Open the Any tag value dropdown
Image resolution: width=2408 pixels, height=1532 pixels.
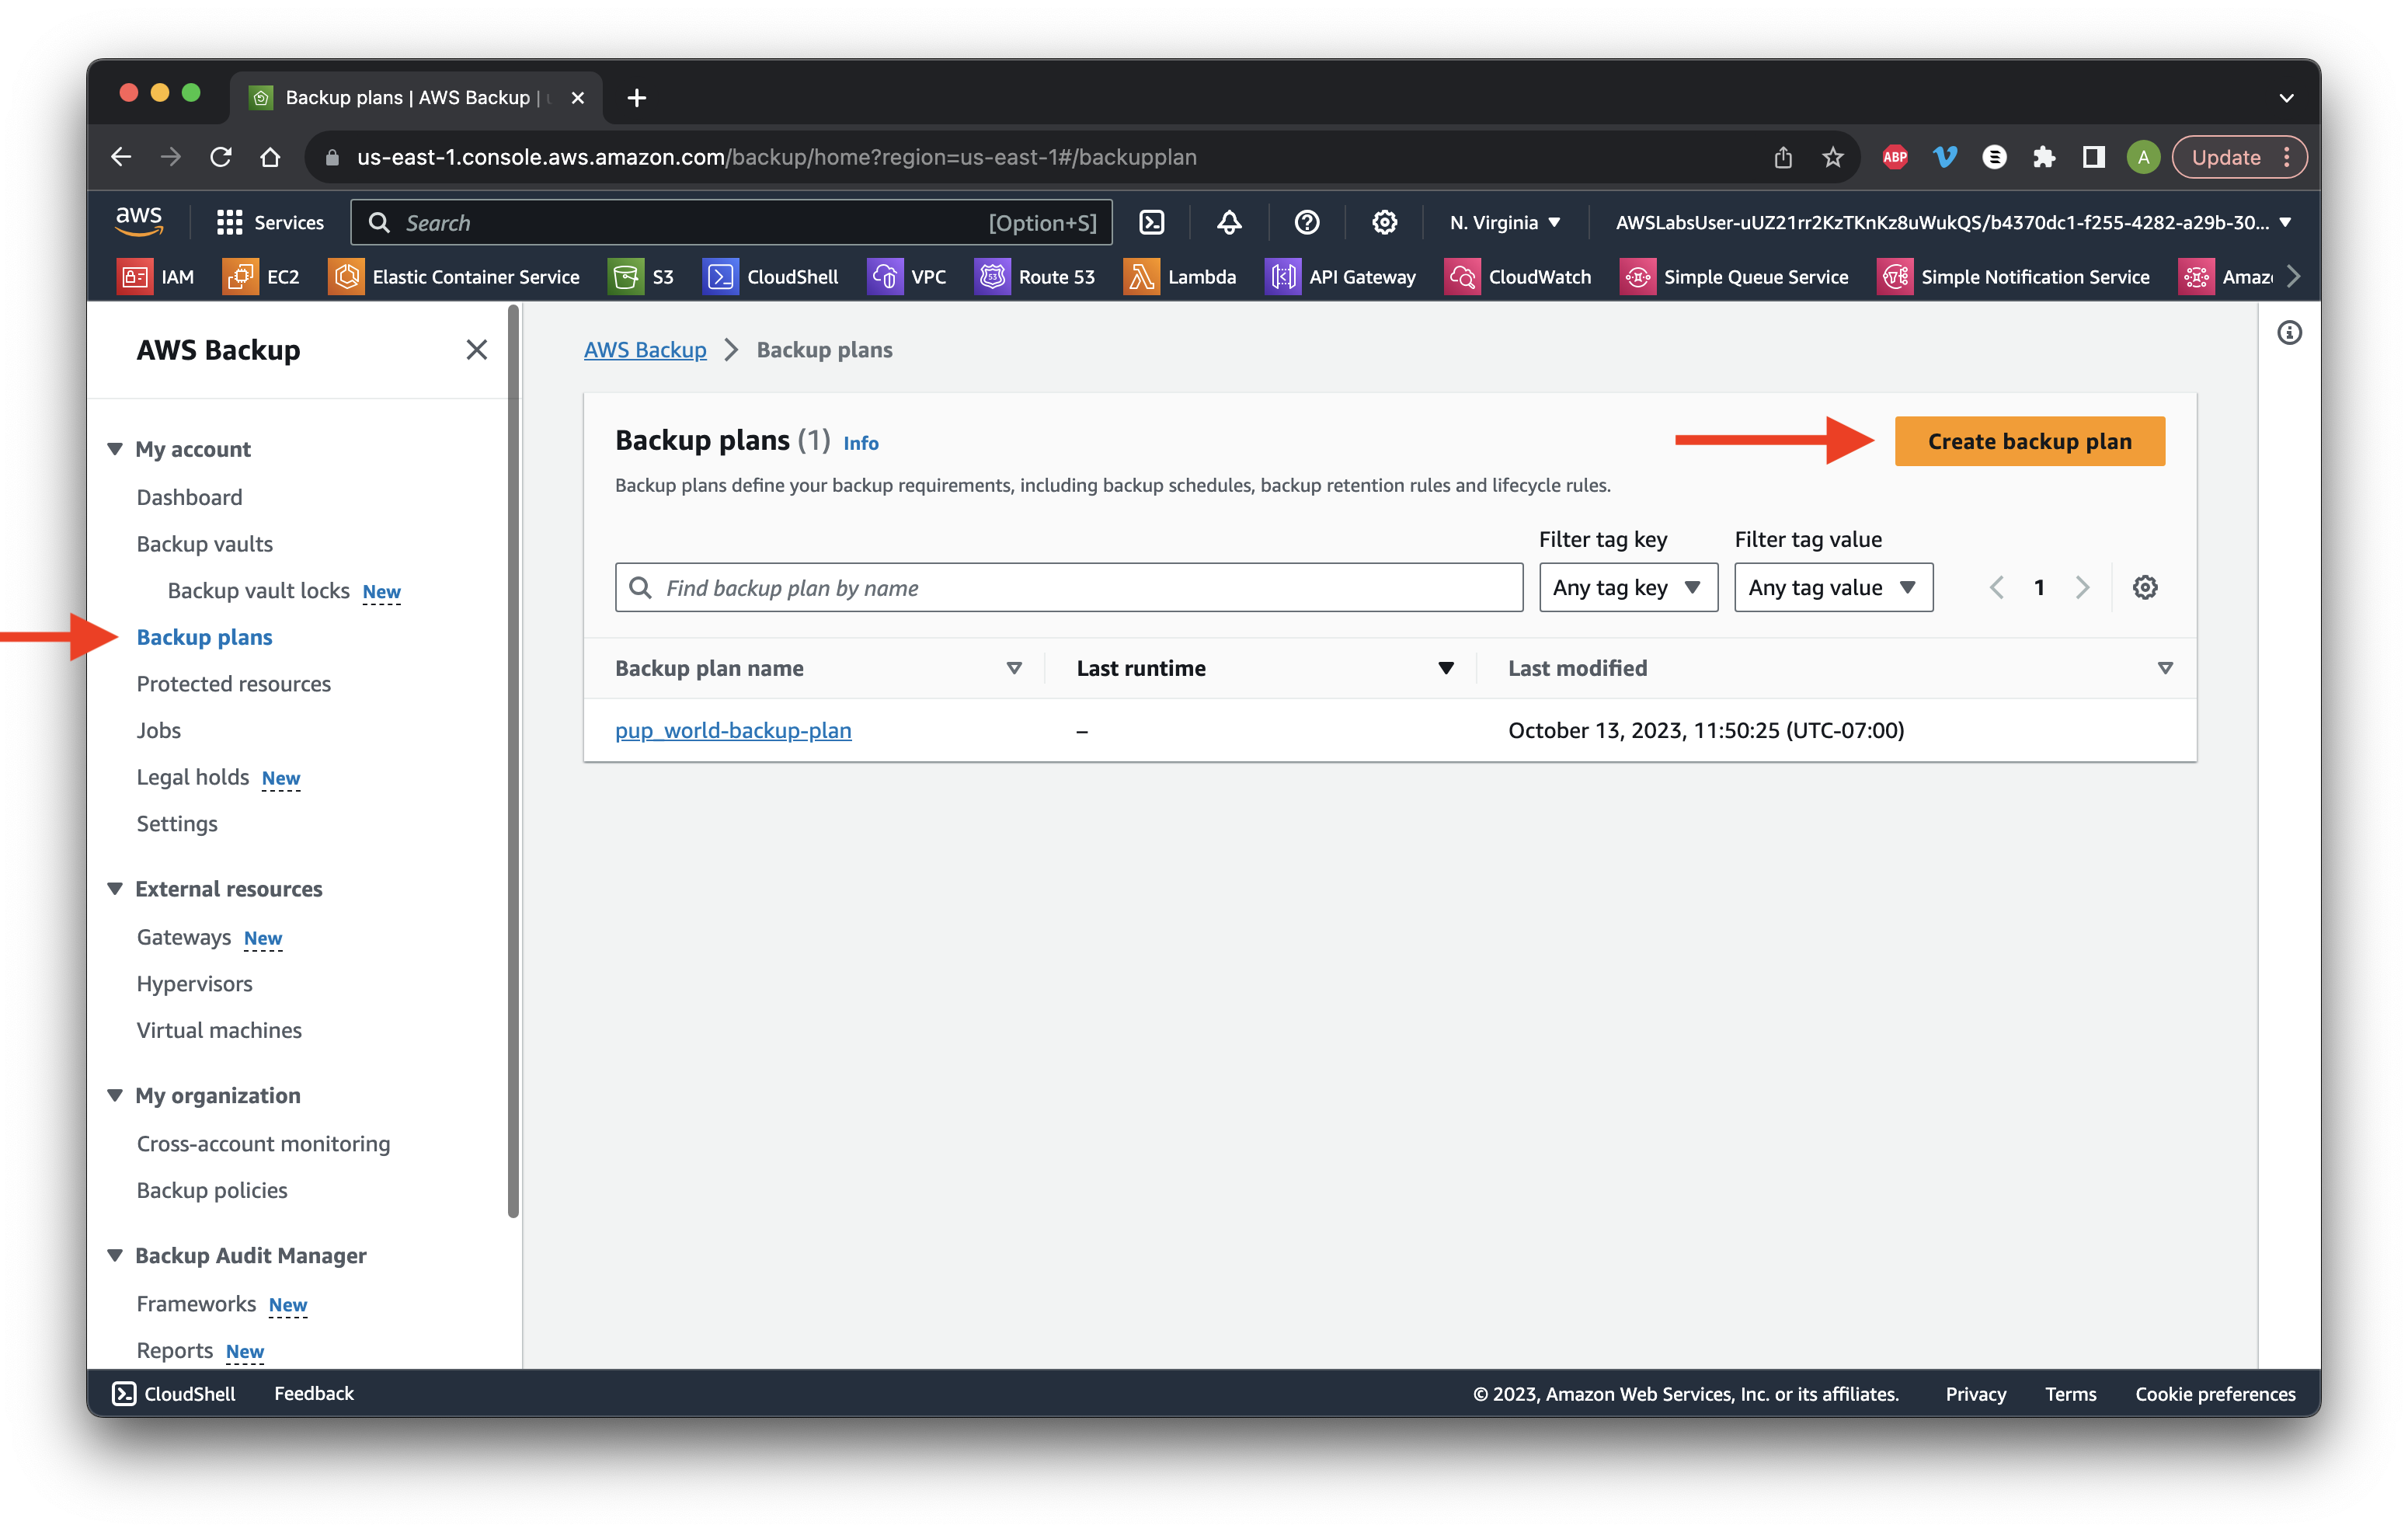(1833, 587)
